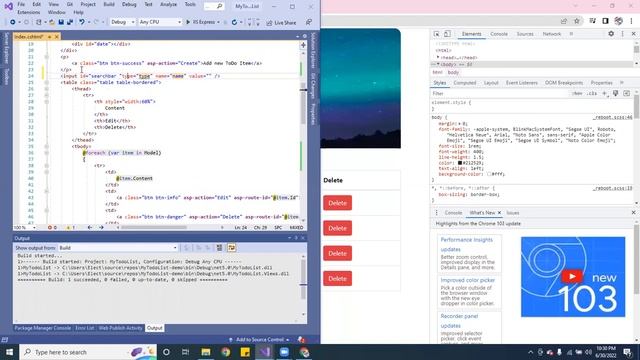Viewport: 640px width, 360px height.
Task: Play the Chrome 103 YouTube video thumbnail
Action: (x=572, y=276)
